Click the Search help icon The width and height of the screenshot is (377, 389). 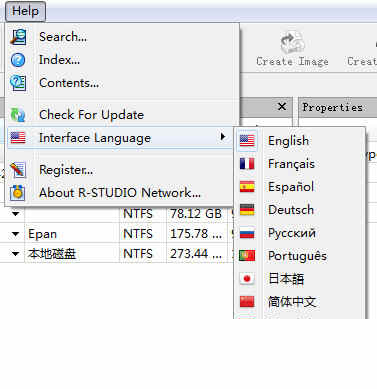pos(18,37)
